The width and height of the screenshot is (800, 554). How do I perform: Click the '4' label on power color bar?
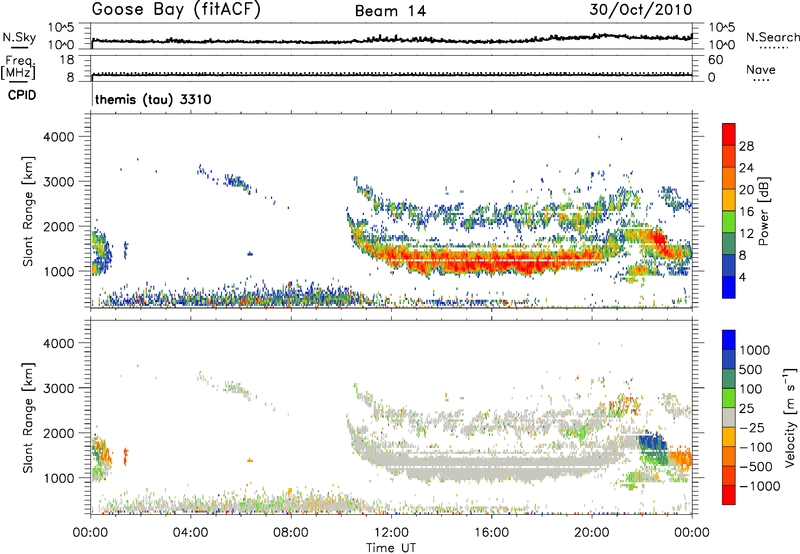pos(742,277)
